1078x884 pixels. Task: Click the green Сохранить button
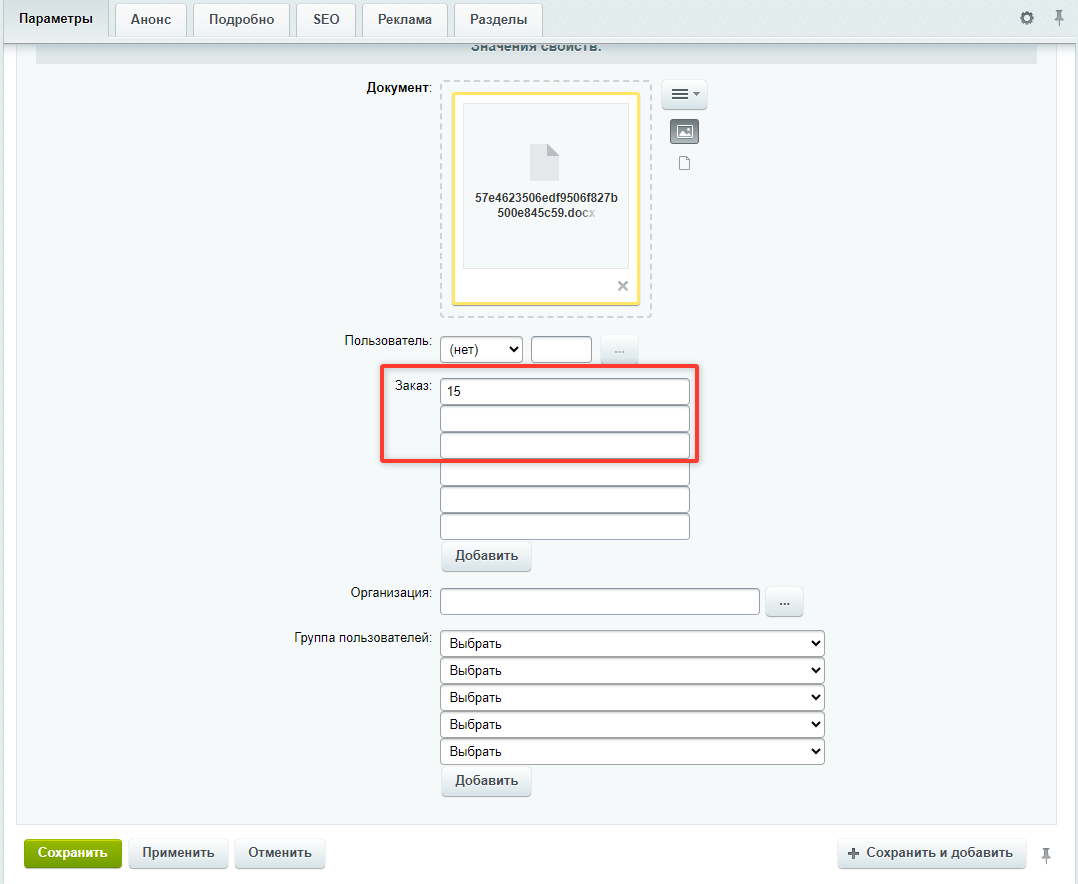tap(73, 853)
